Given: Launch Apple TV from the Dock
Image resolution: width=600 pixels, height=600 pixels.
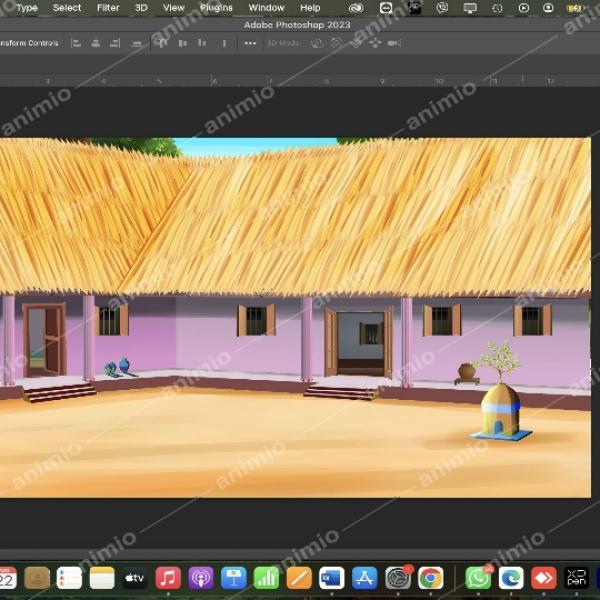Looking at the screenshot, I should (135, 578).
